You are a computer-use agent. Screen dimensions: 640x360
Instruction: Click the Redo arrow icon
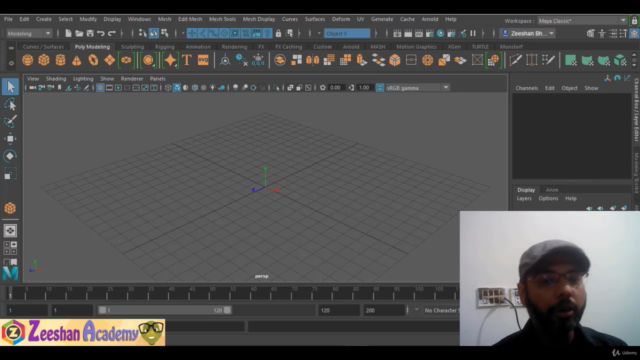pos(111,33)
